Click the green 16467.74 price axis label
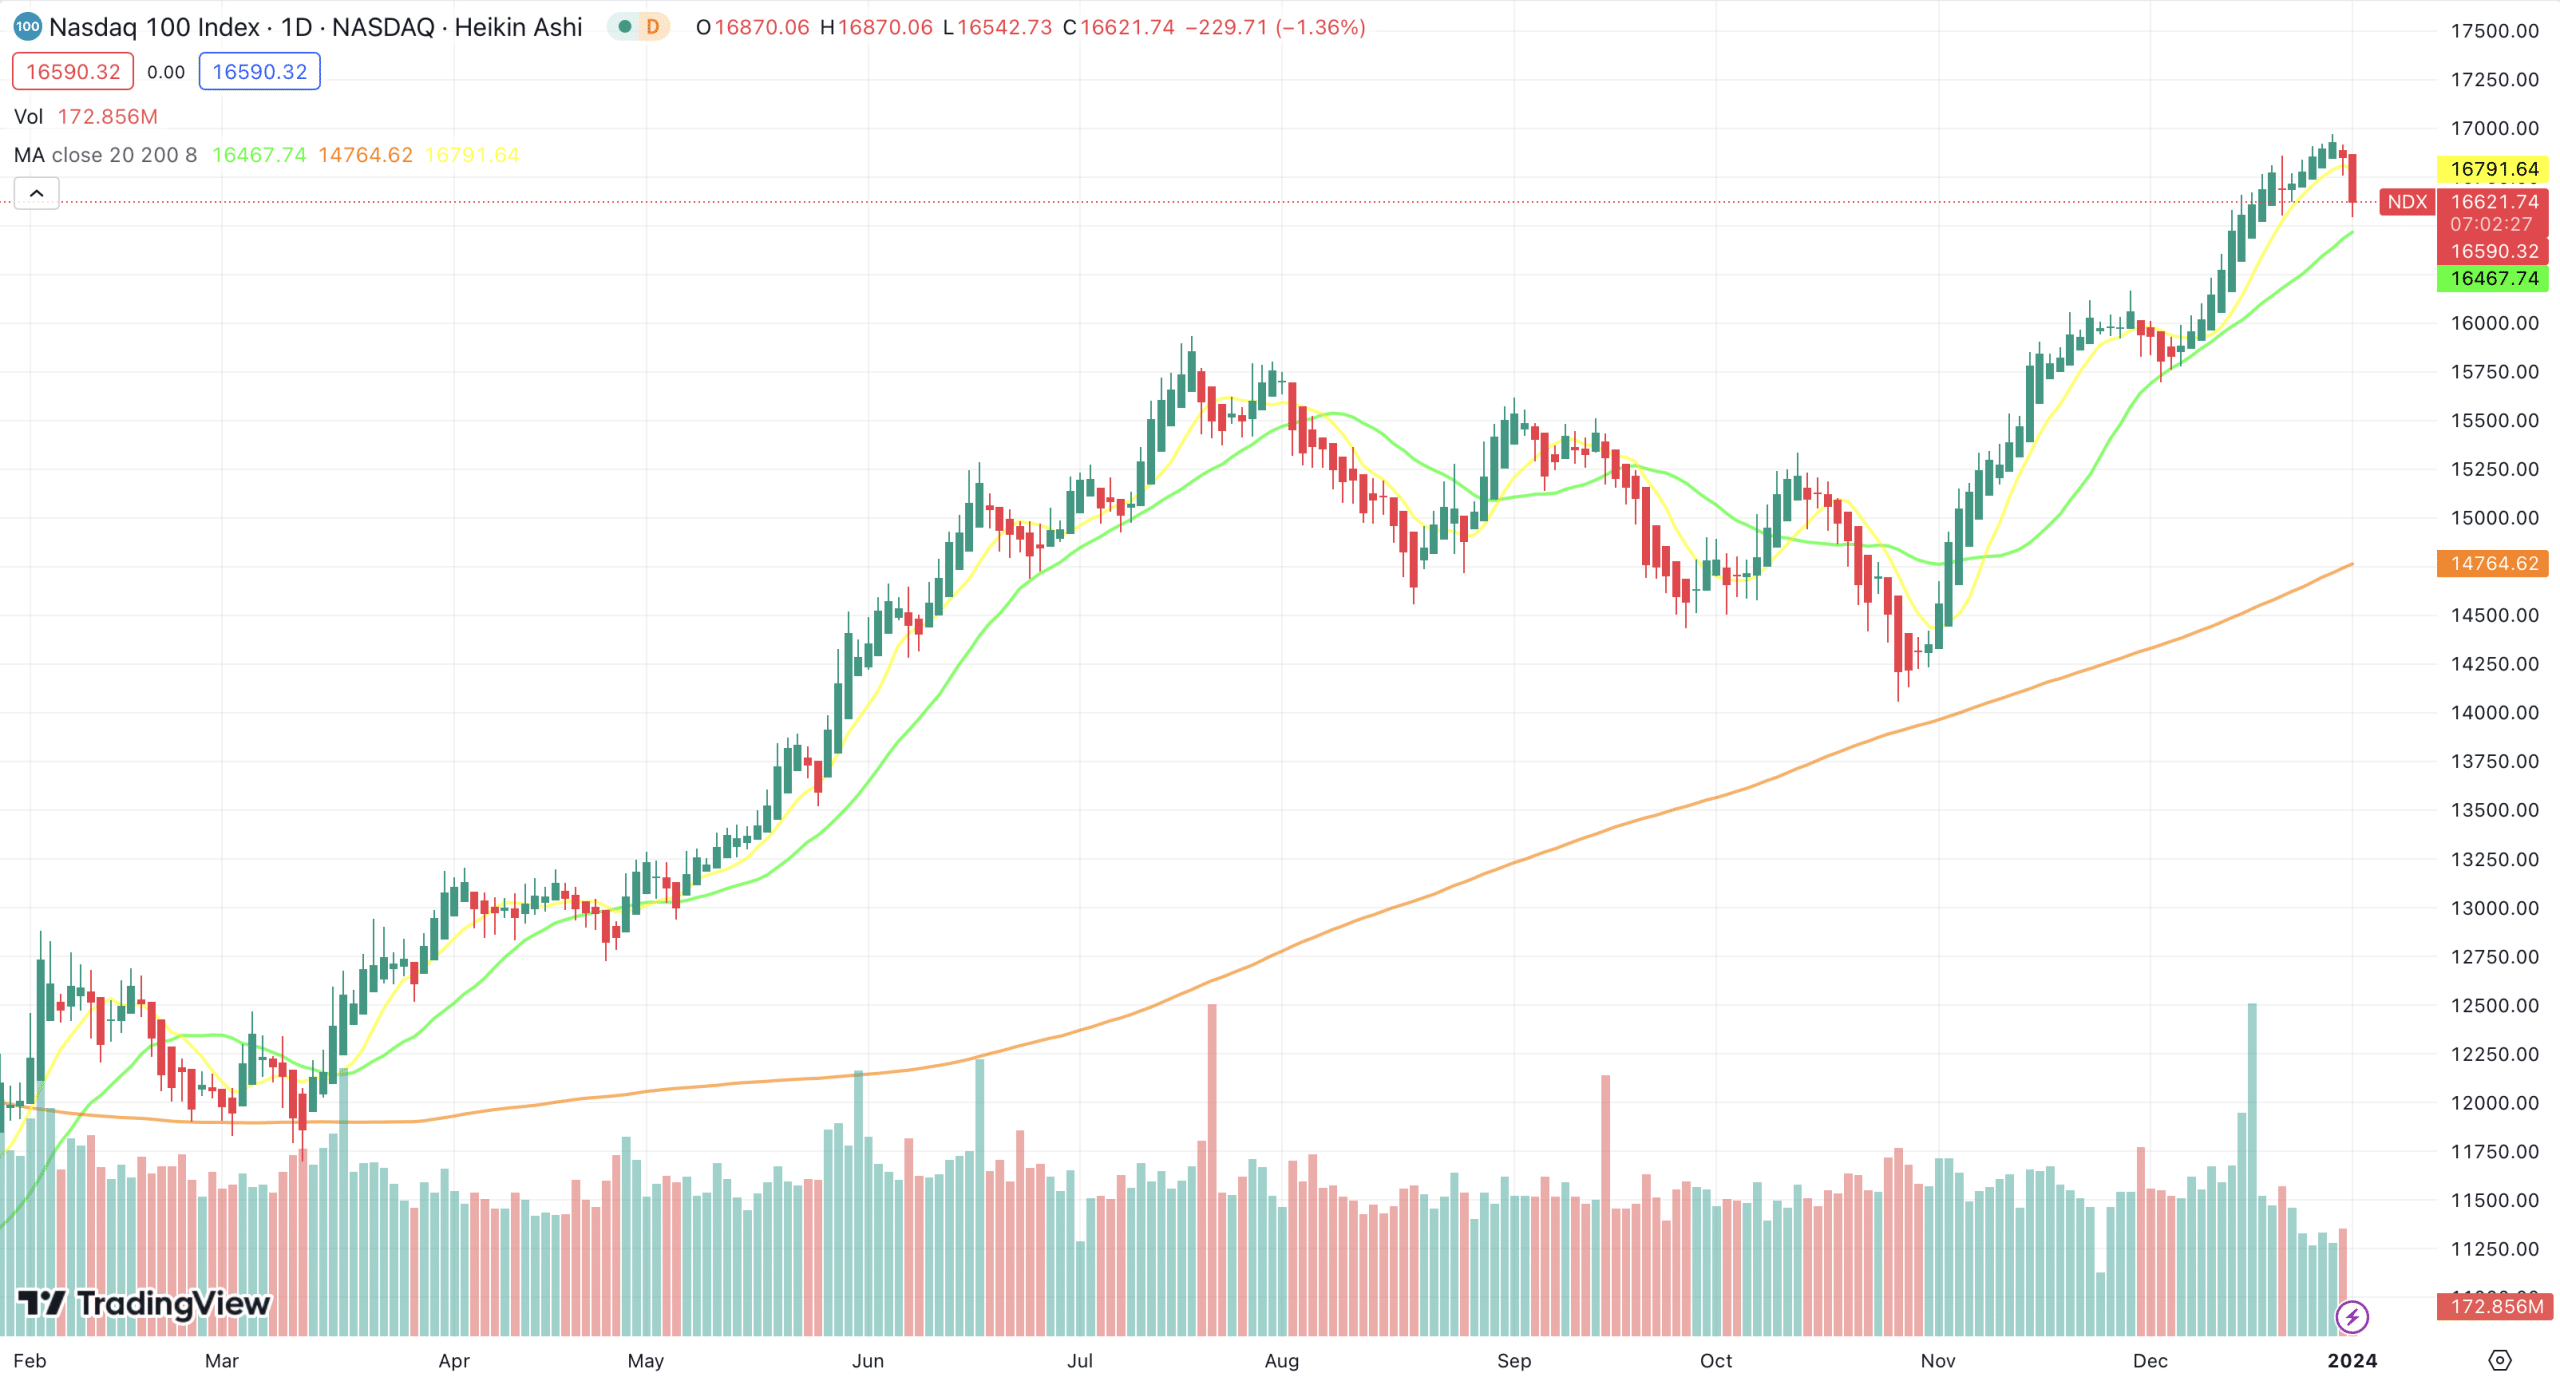Screen dimensions: 2560x1377 (2493, 278)
